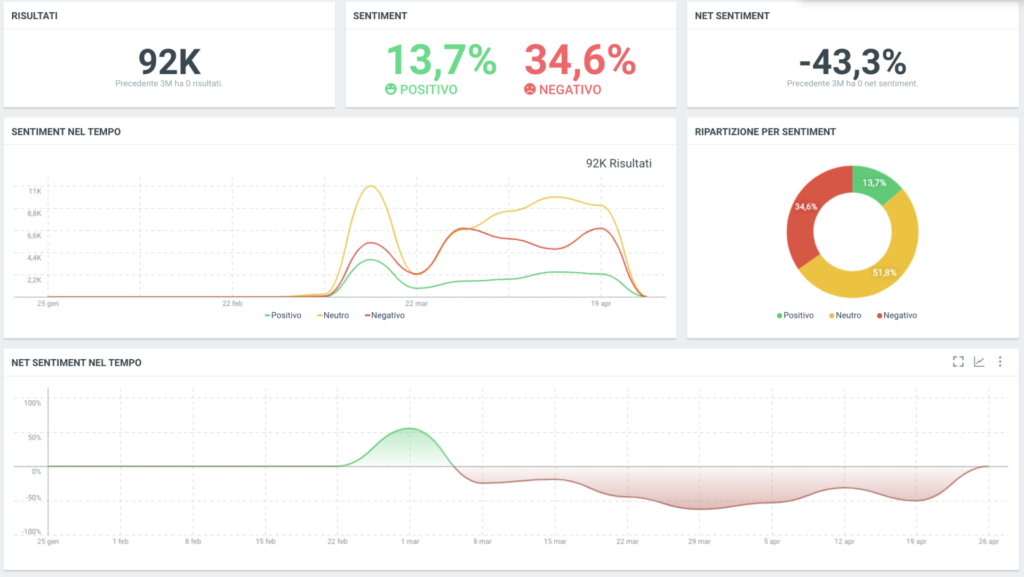Toggle Neutro in donut chart legend

[845, 315]
